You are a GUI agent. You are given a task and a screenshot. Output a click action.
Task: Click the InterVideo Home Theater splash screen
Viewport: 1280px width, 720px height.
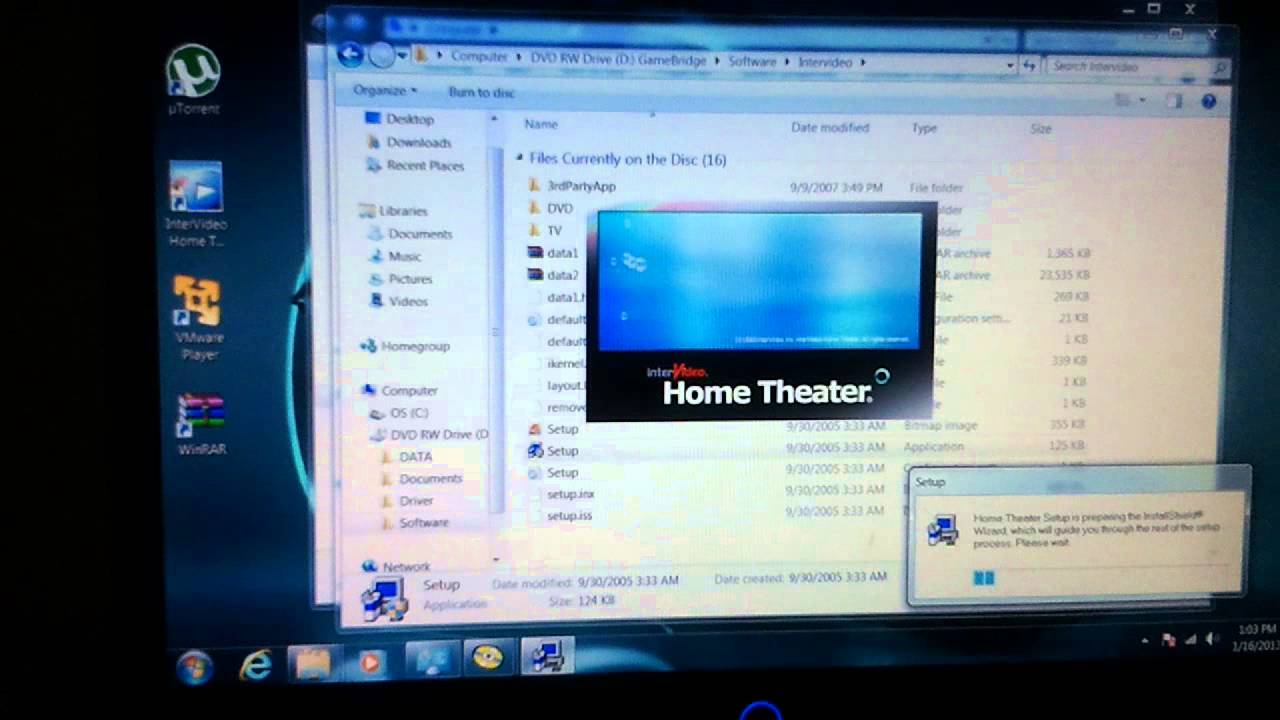760,312
